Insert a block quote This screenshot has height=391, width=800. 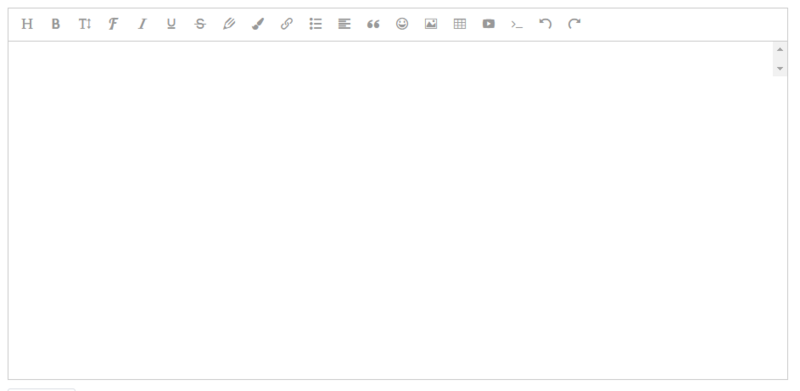373,24
